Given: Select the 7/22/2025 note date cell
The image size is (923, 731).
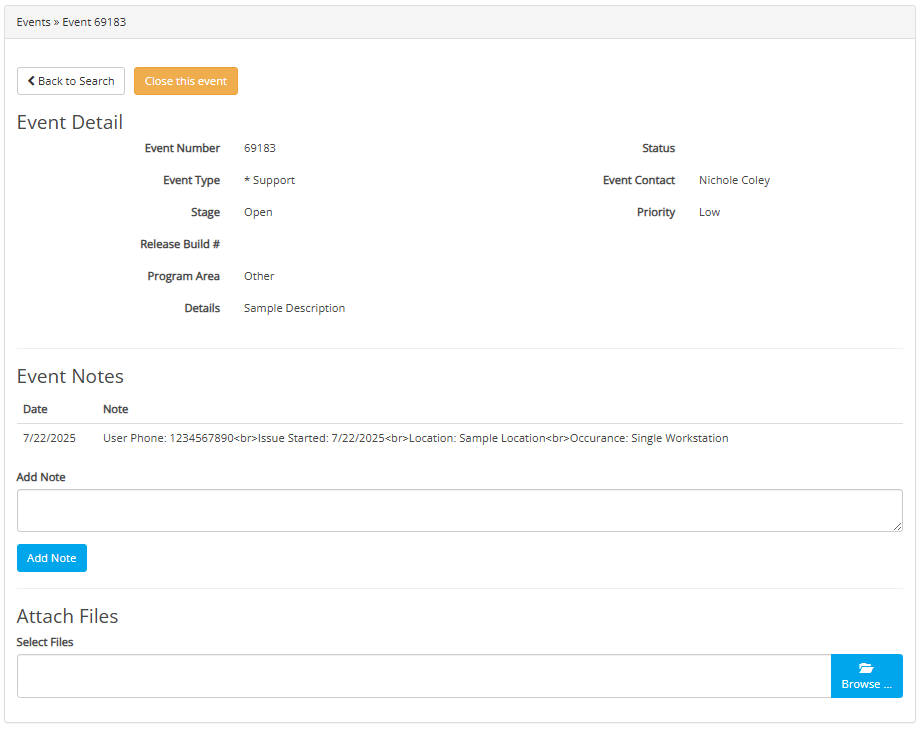Looking at the screenshot, I should [x=49, y=438].
